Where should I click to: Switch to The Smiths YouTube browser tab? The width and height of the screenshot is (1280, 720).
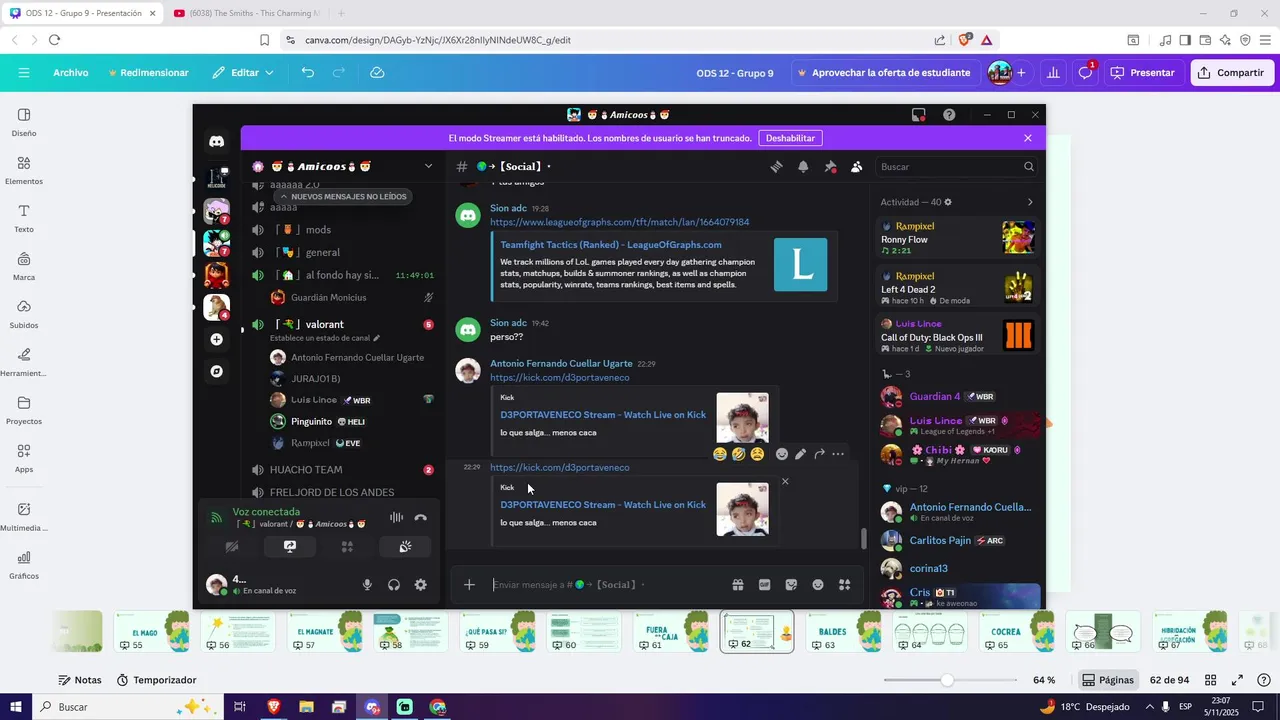[x=246, y=13]
